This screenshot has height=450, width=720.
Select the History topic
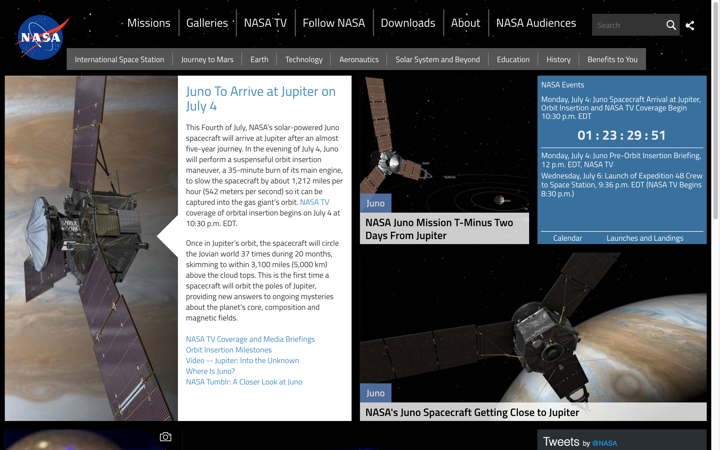[558, 59]
